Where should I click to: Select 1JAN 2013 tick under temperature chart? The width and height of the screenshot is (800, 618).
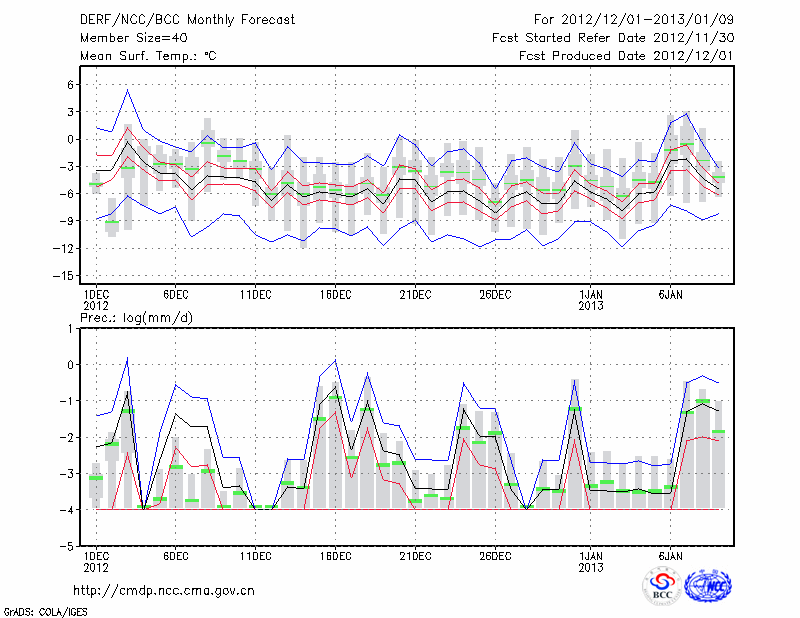point(591,299)
